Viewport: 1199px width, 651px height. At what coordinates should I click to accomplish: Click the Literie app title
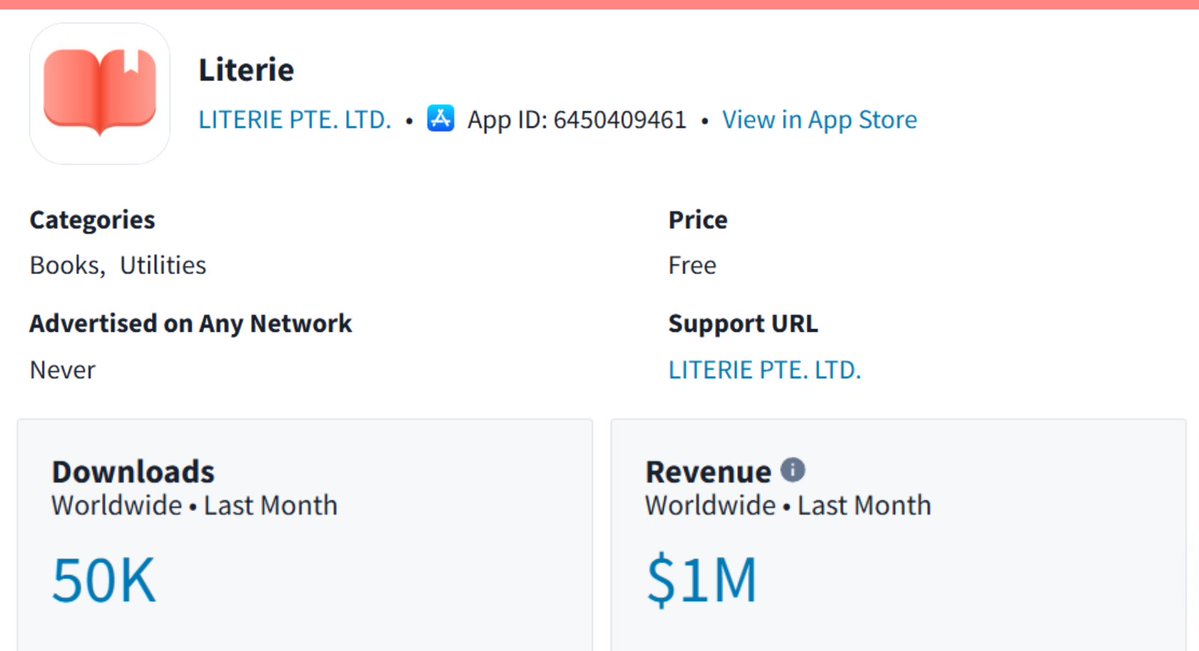(246, 70)
